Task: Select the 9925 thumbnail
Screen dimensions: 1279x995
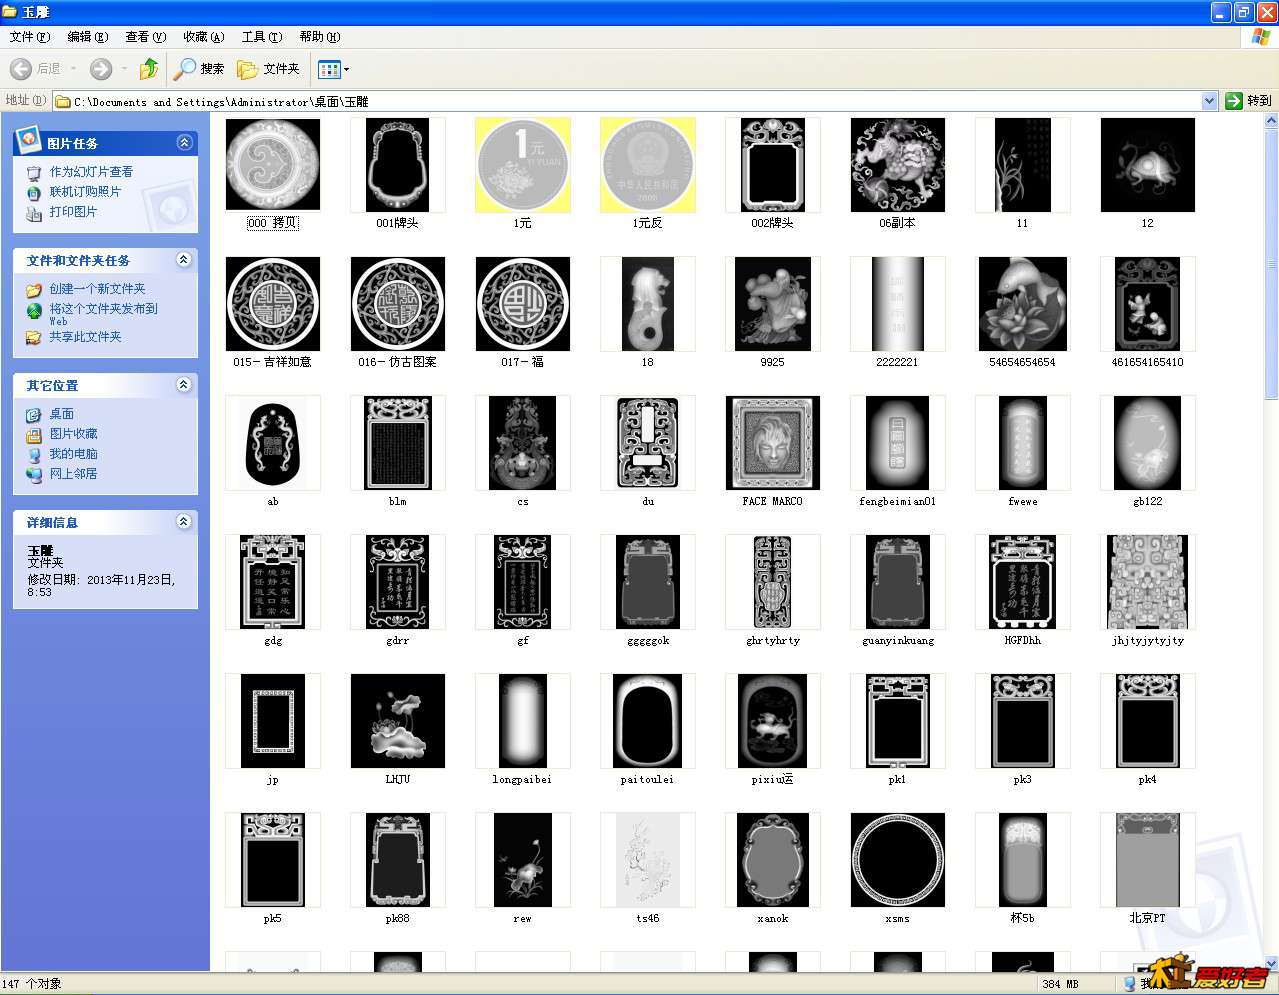Action: (773, 304)
